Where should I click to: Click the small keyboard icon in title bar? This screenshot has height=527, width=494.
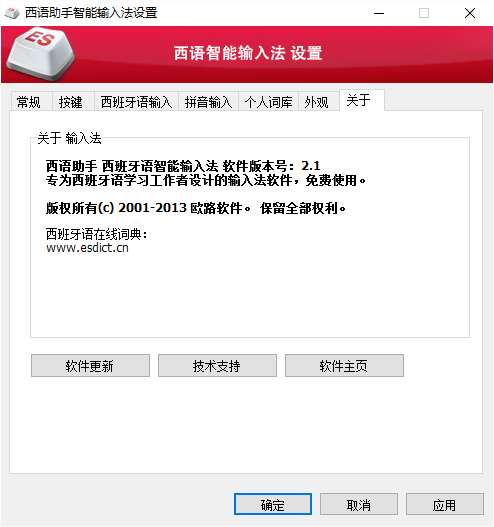12,13
